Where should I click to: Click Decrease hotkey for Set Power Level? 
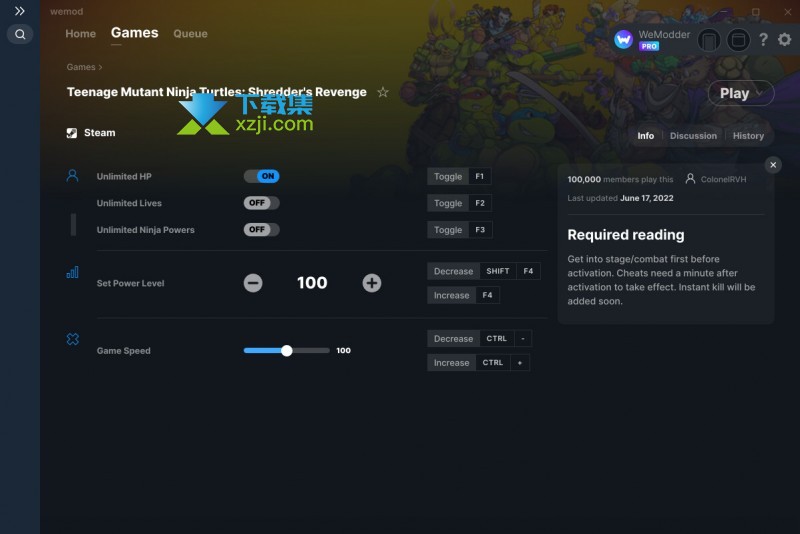tap(454, 271)
